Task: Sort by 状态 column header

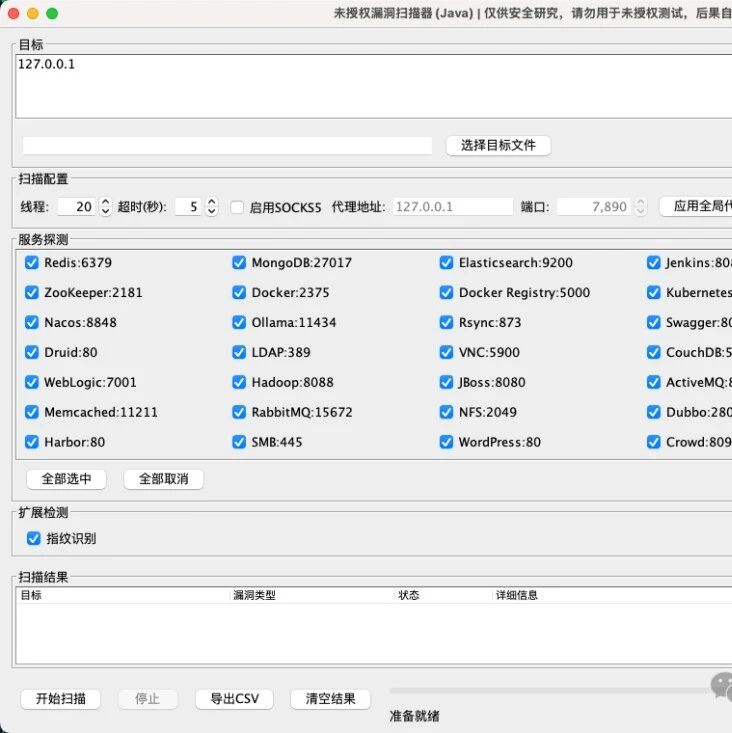Action: pyautogui.click(x=445, y=595)
